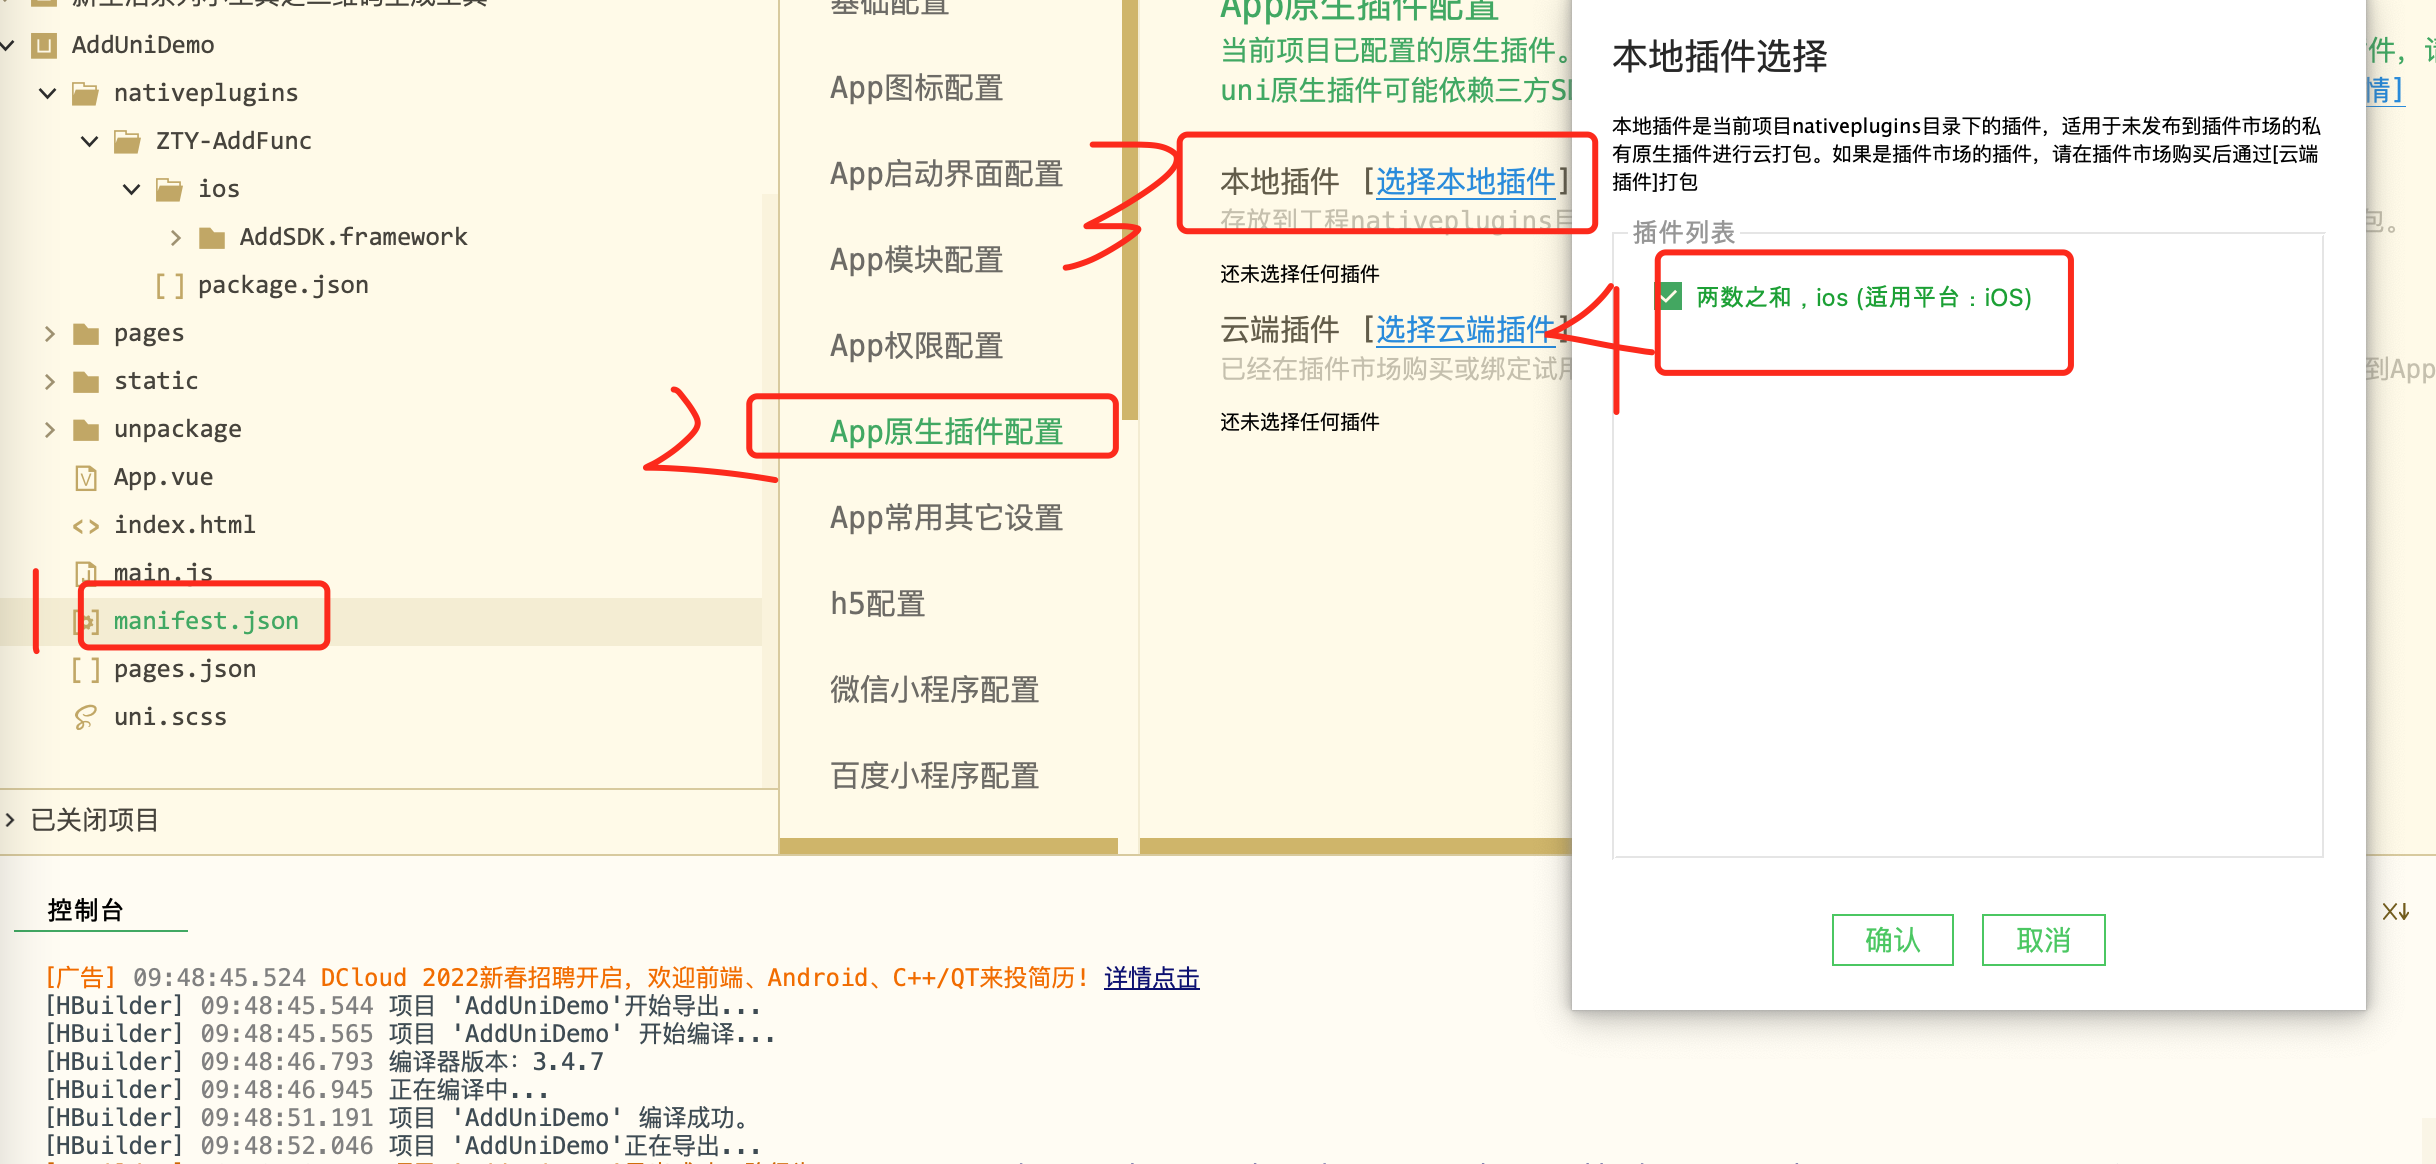Cancel the dialog with 取消 button
The width and height of the screenshot is (2436, 1164).
pyautogui.click(x=2043, y=940)
